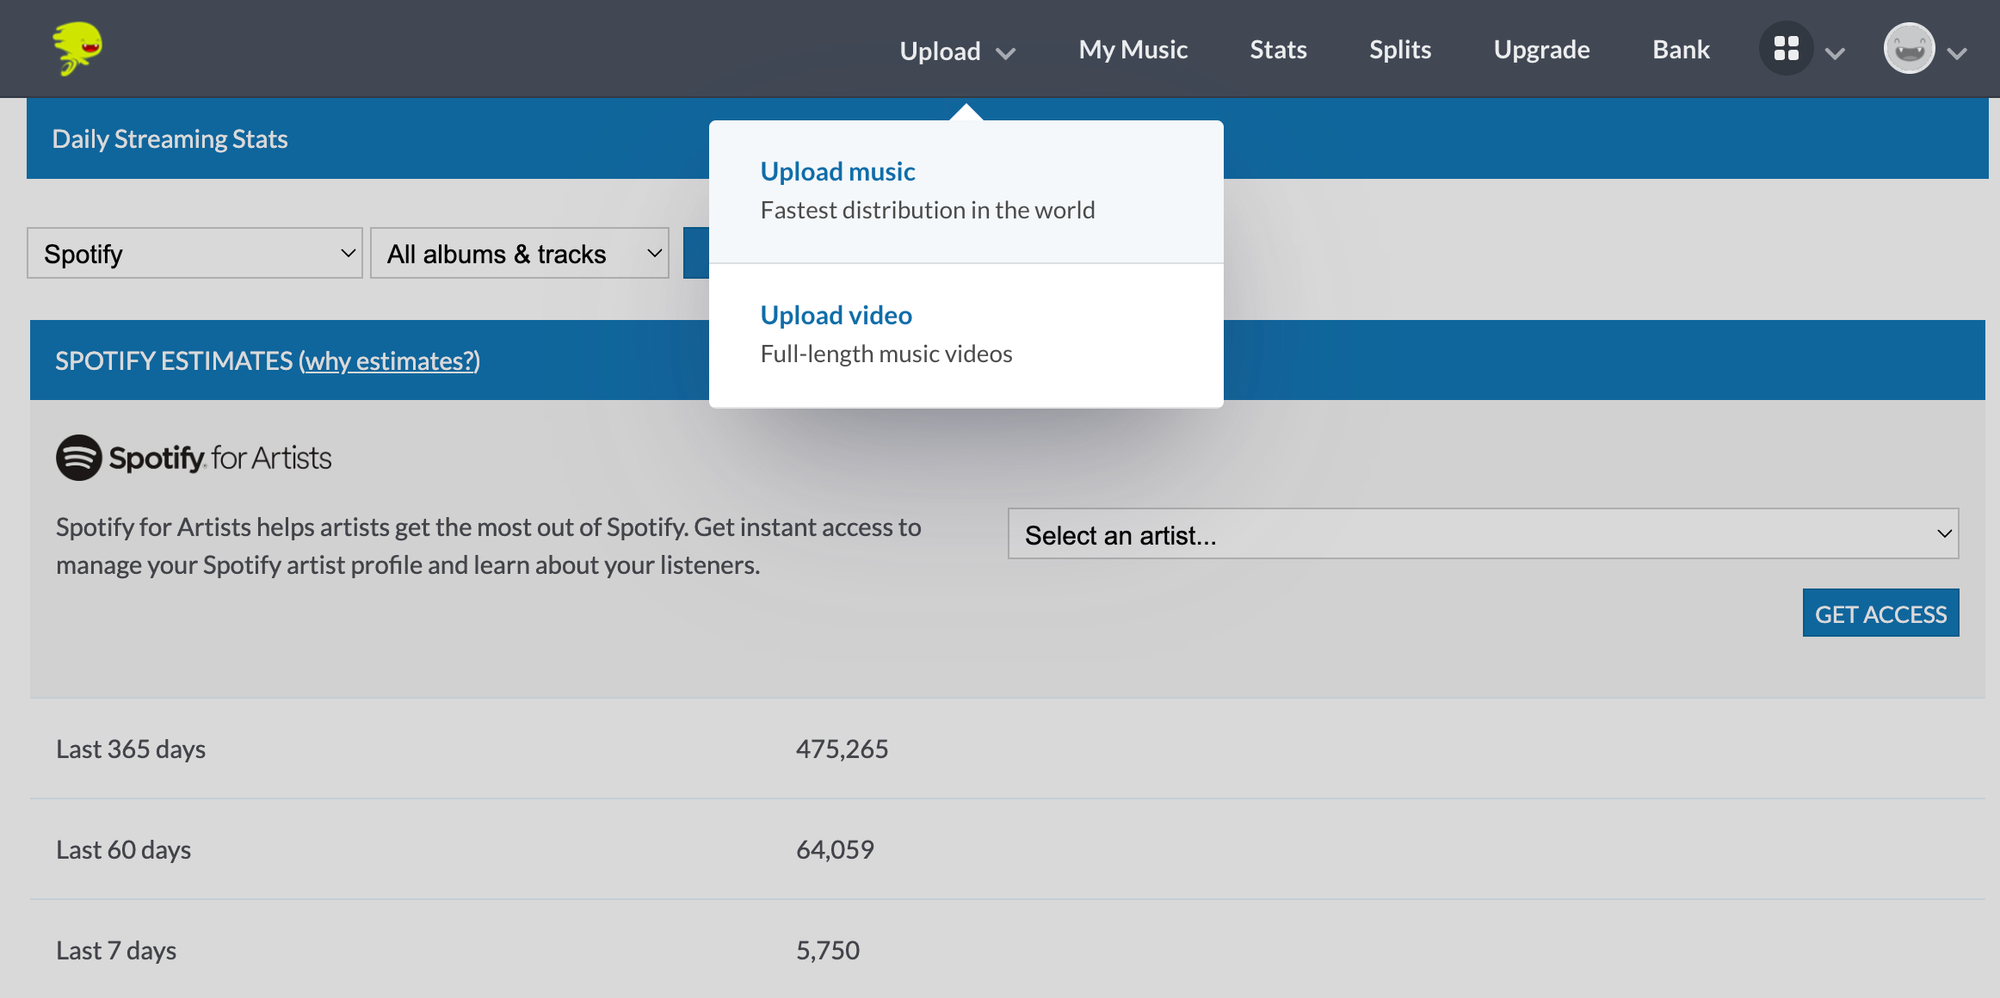Open the "All albums & tracks" dropdown
Image resolution: width=2000 pixels, height=998 pixels.
point(519,253)
